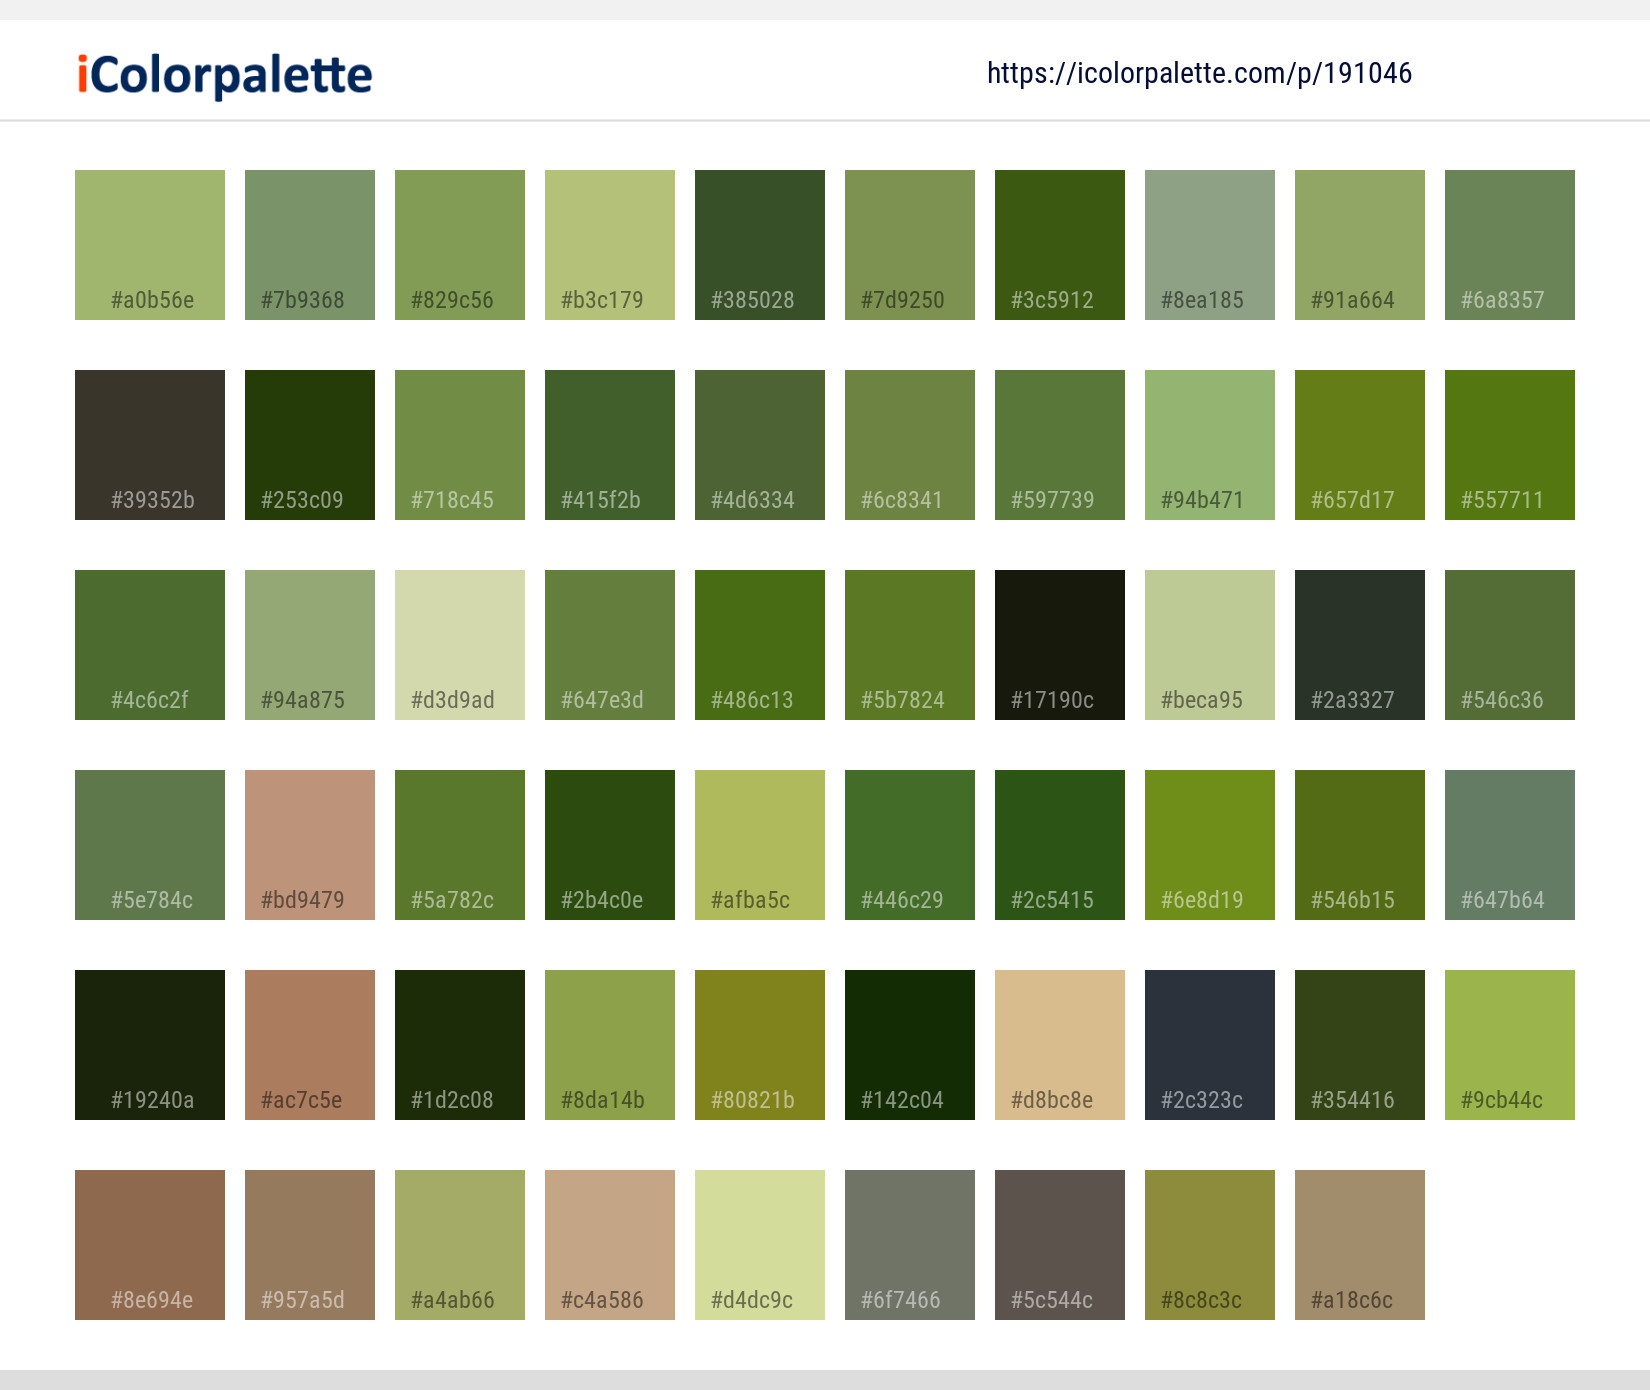
Task: Choose the #8da14b swatch
Action: [610, 1045]
